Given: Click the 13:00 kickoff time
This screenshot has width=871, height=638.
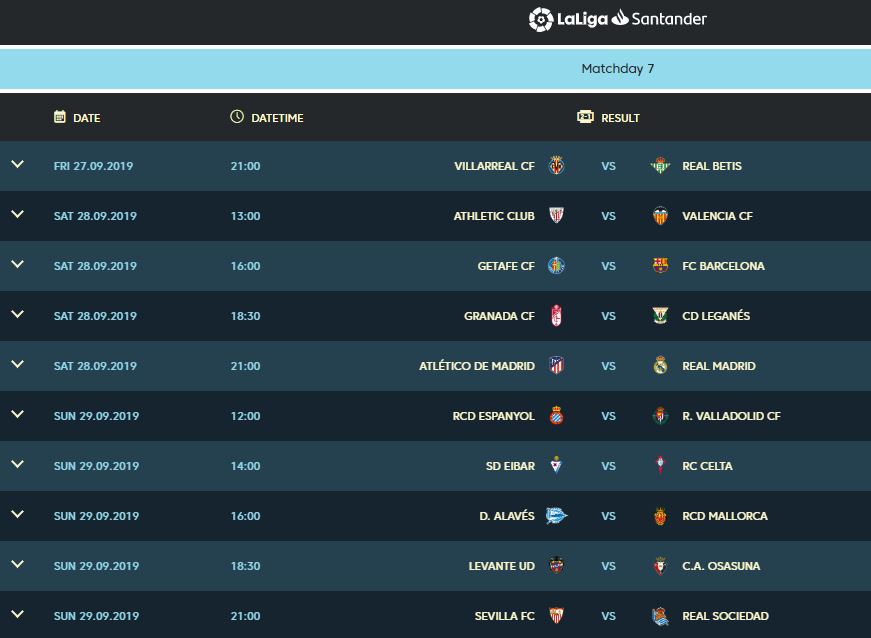Looking at the screenshot, I should pos(246,216).
